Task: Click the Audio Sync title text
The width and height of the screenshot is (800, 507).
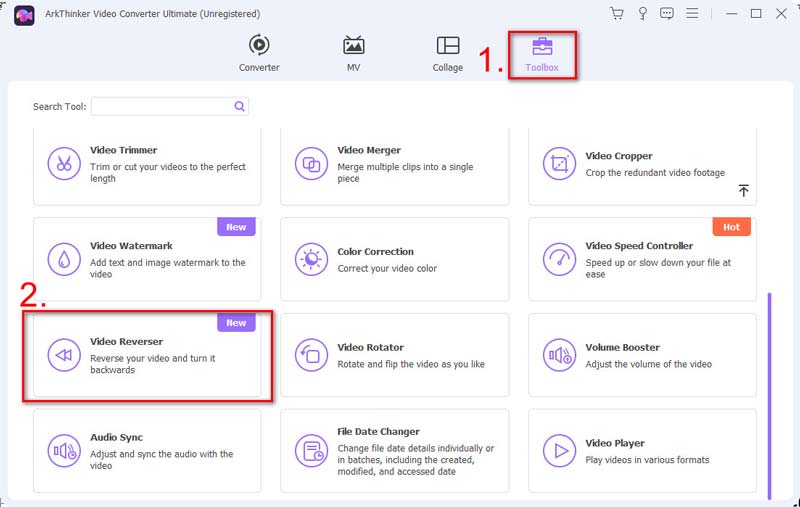Action: [x=116, y=437]
